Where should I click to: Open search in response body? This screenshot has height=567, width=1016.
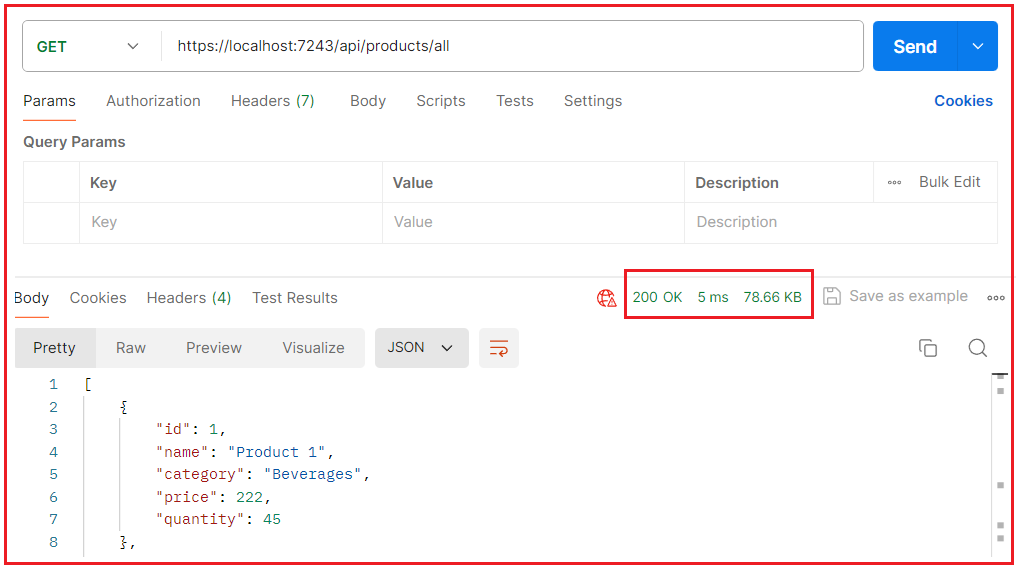(x=978, y=348)
